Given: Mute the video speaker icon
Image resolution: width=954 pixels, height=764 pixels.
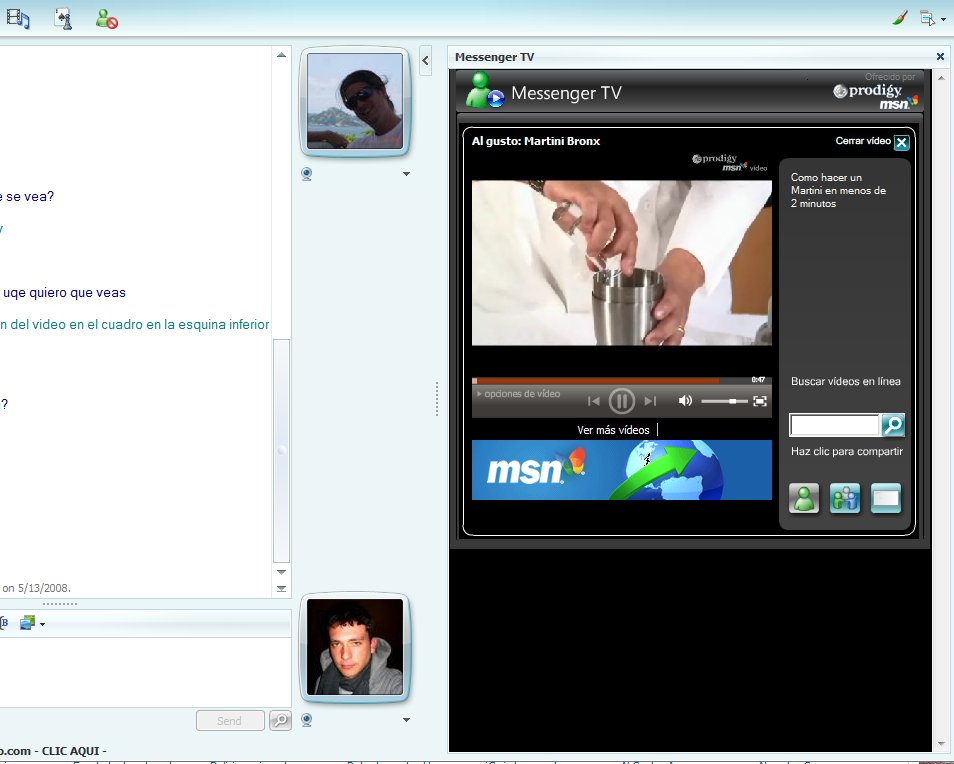Looking at the screenshot, I should [685, 401].
